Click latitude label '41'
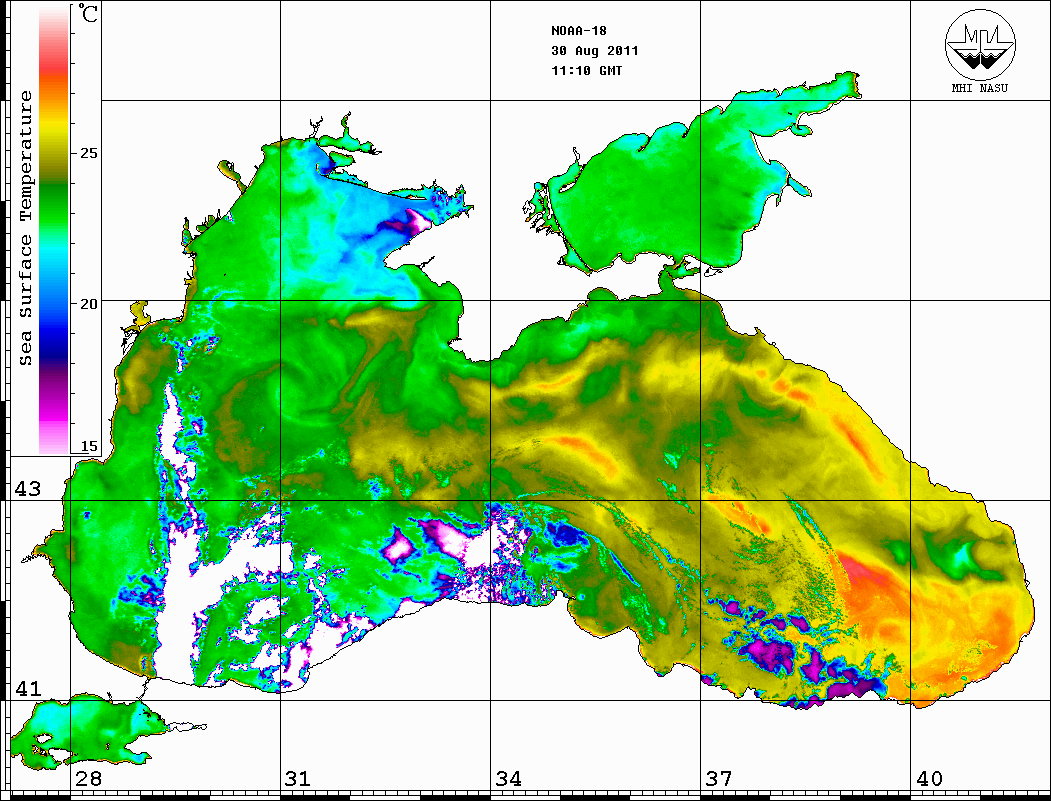This screenshot has width=1051, height=801. 28,688
